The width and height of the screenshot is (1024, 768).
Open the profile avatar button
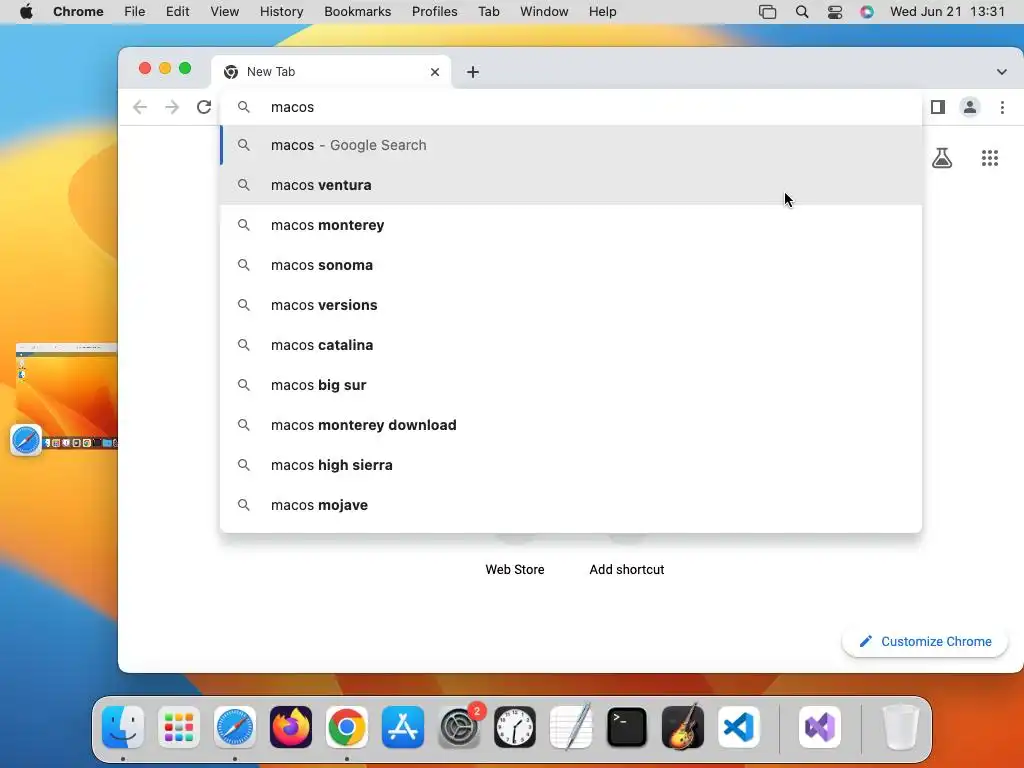970,107
